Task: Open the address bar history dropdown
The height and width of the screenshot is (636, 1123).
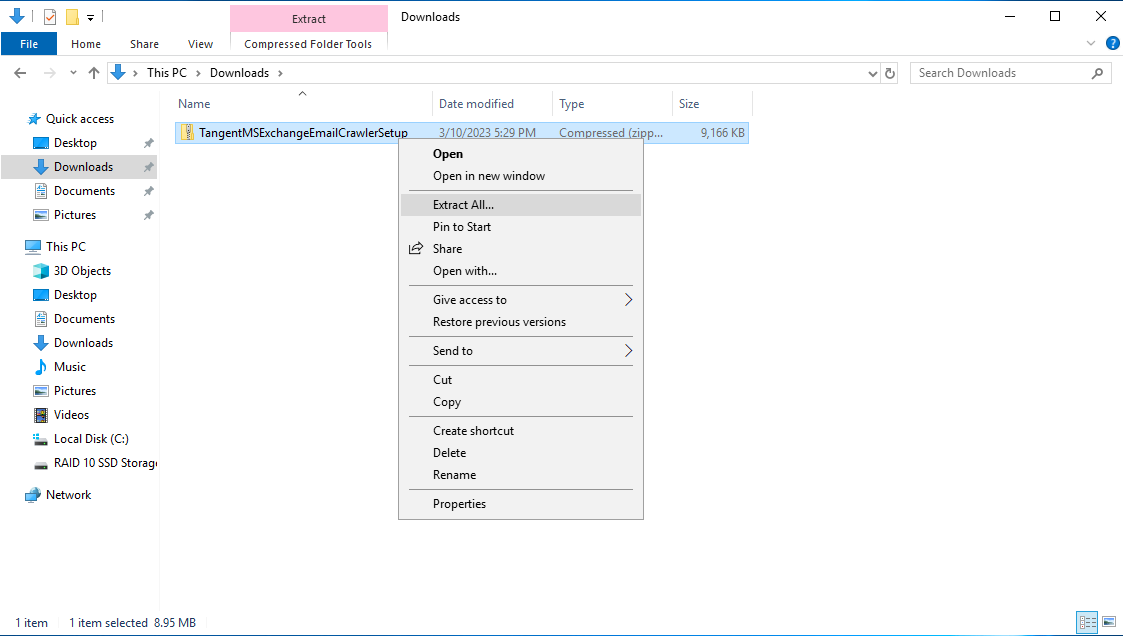Action: point(872,73)
